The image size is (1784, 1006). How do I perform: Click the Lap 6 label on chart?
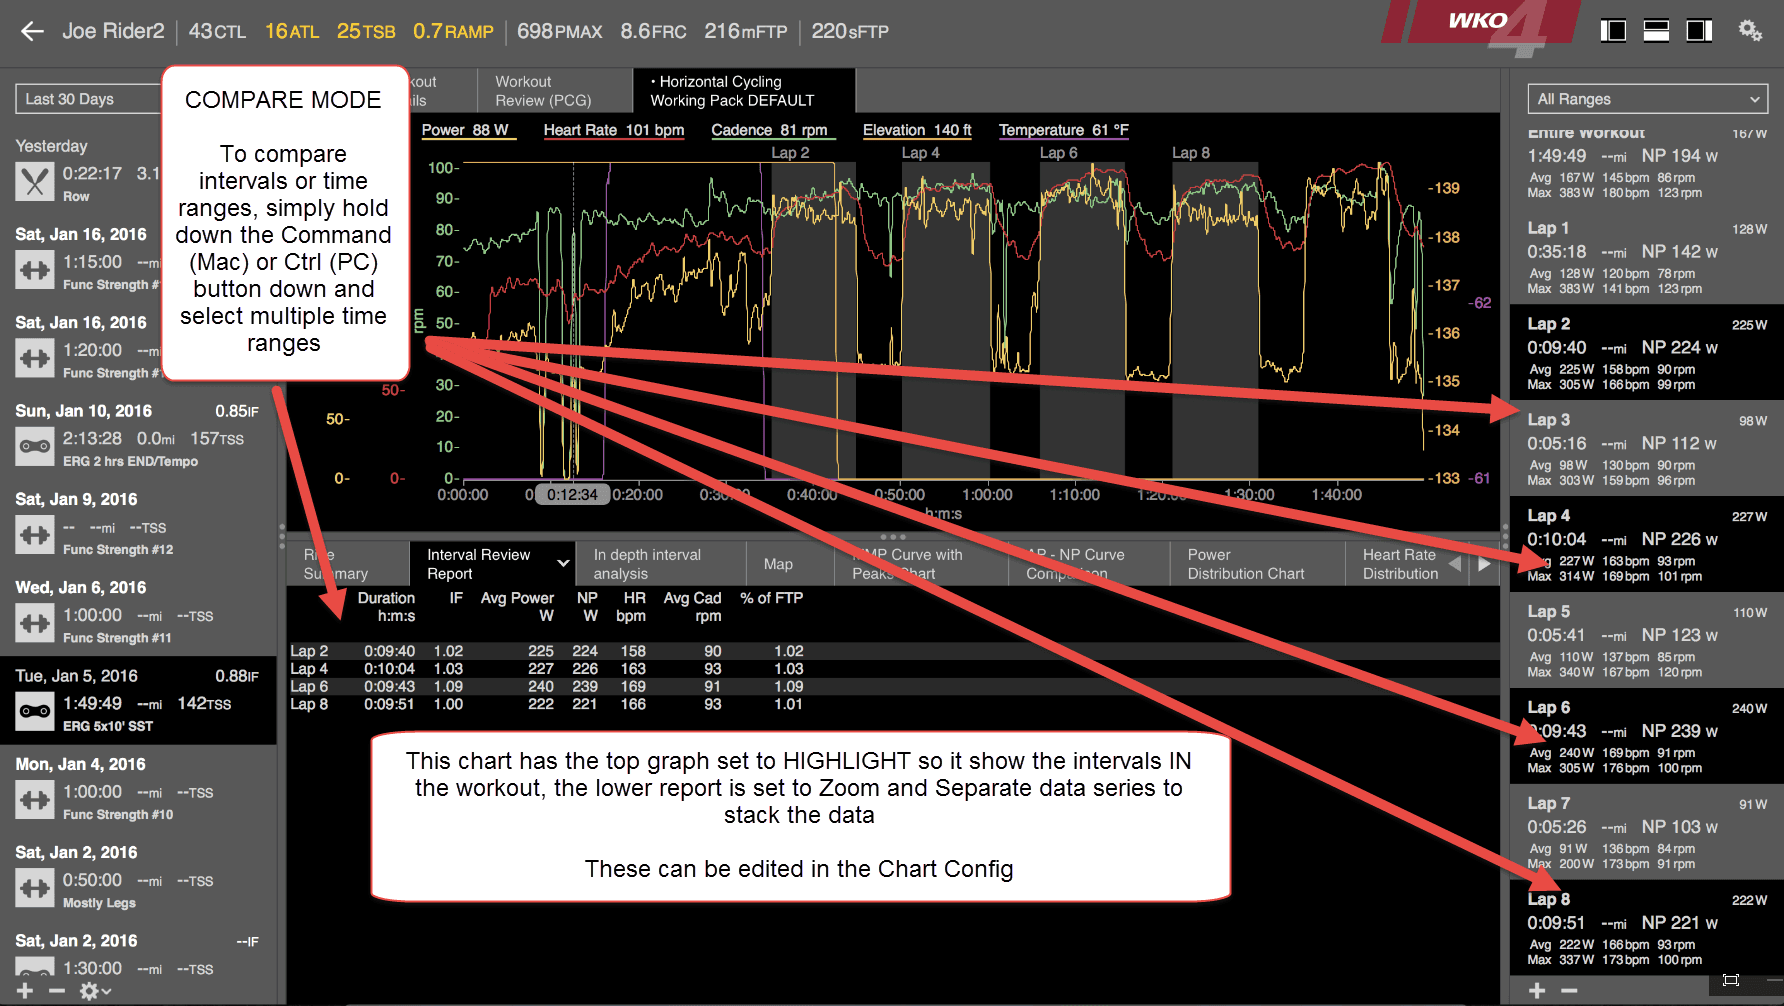[1058, 153]
